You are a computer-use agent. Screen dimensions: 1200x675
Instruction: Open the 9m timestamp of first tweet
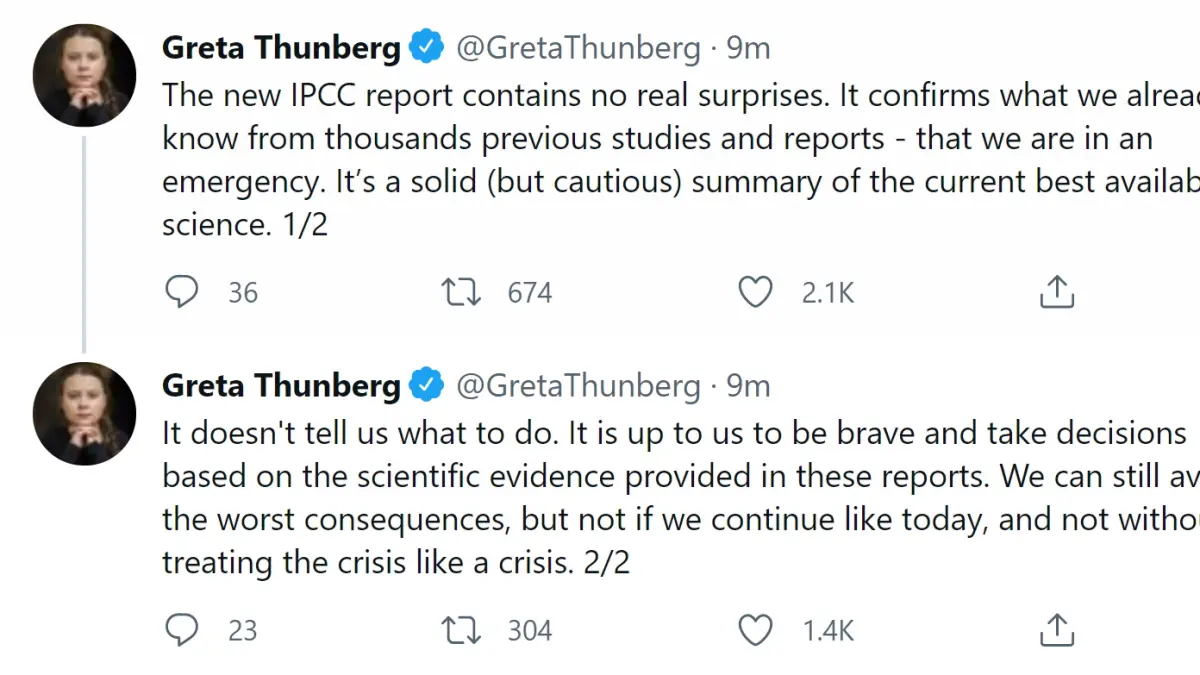click(x=748, y=47)
